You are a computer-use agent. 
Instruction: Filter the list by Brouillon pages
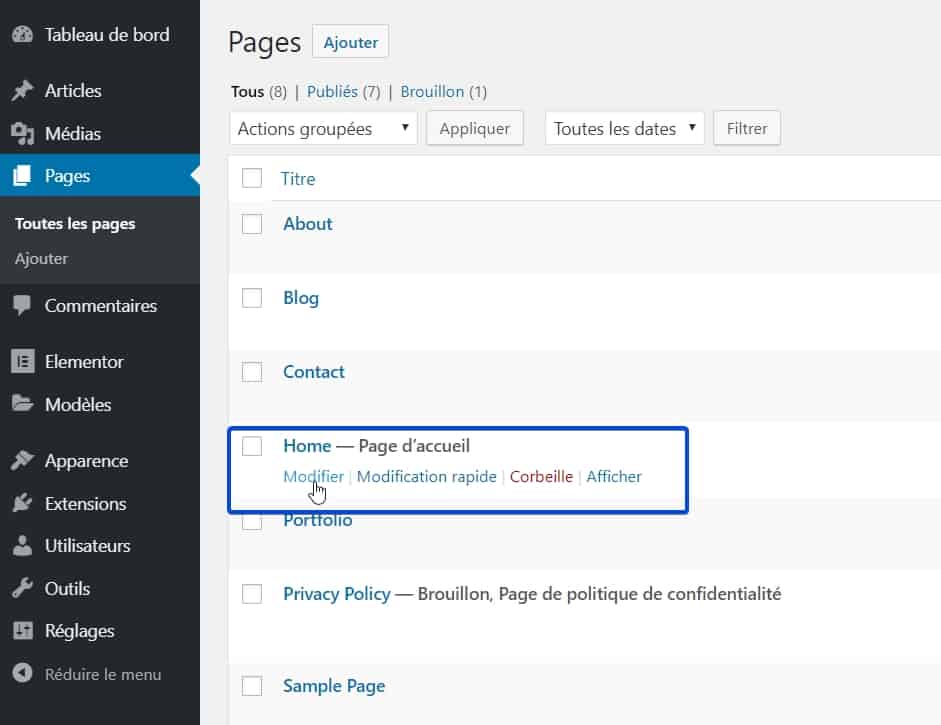(432, 91)
